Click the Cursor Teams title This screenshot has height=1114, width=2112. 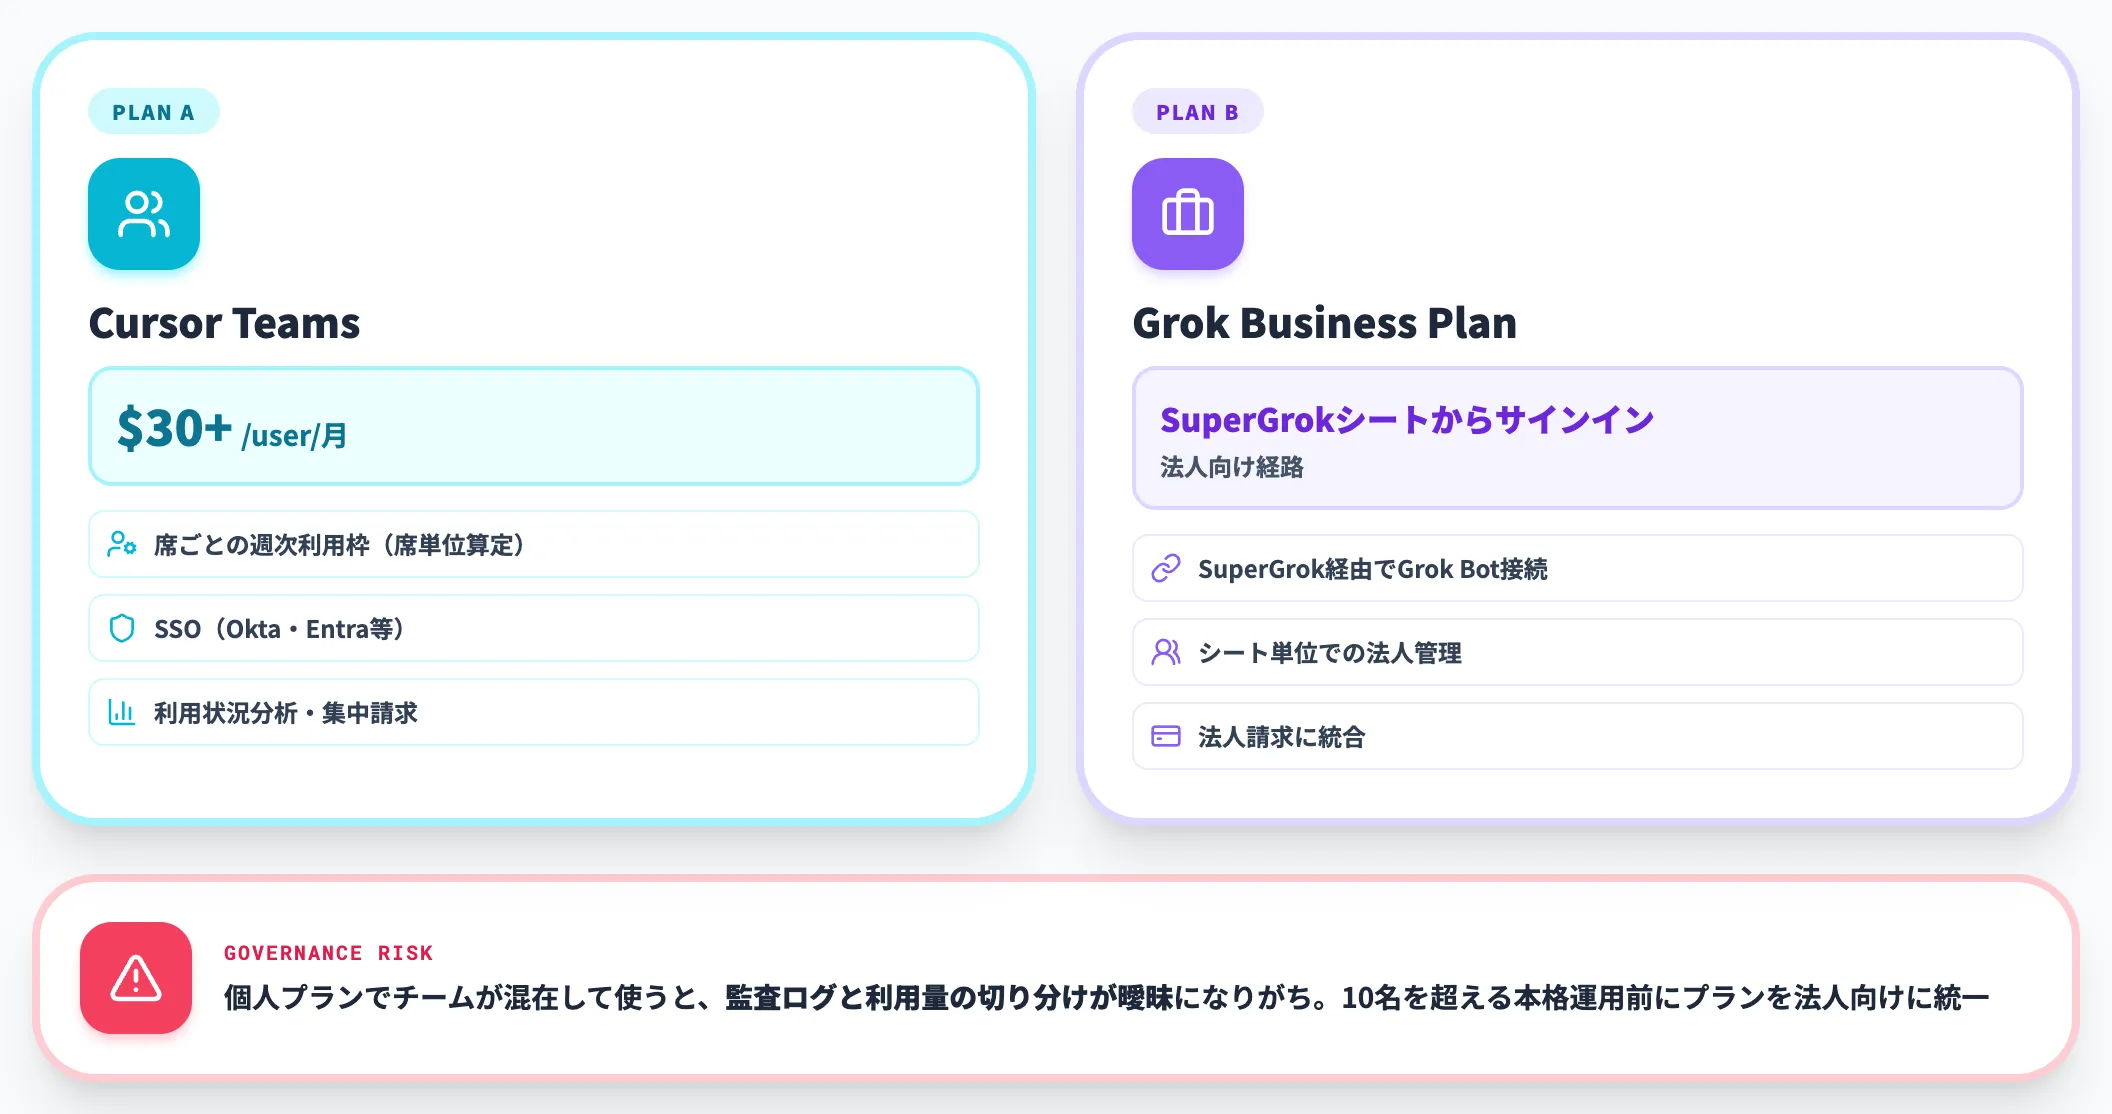tap(224, 323)
